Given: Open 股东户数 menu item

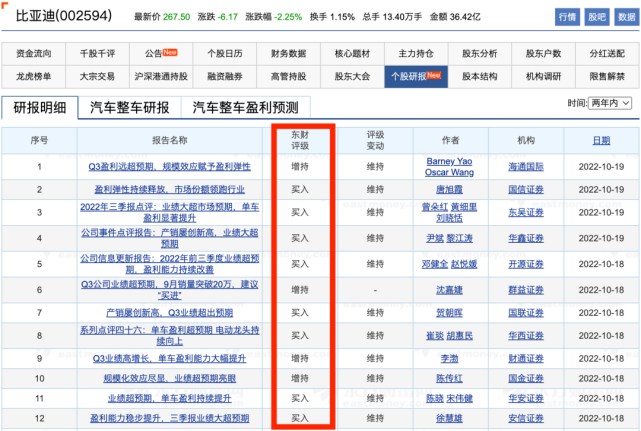Looking at the screenshot, I should (x=544, y=54).
